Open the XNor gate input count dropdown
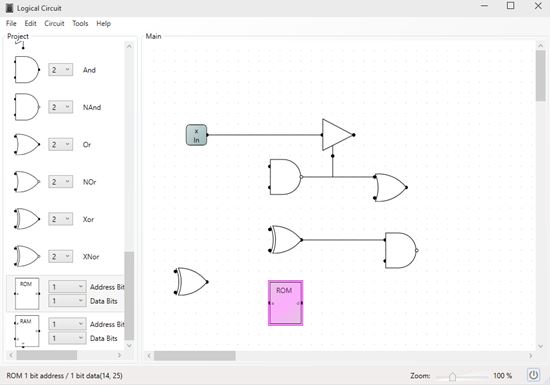This screenshot has width=550, height=385. [61, 256]
